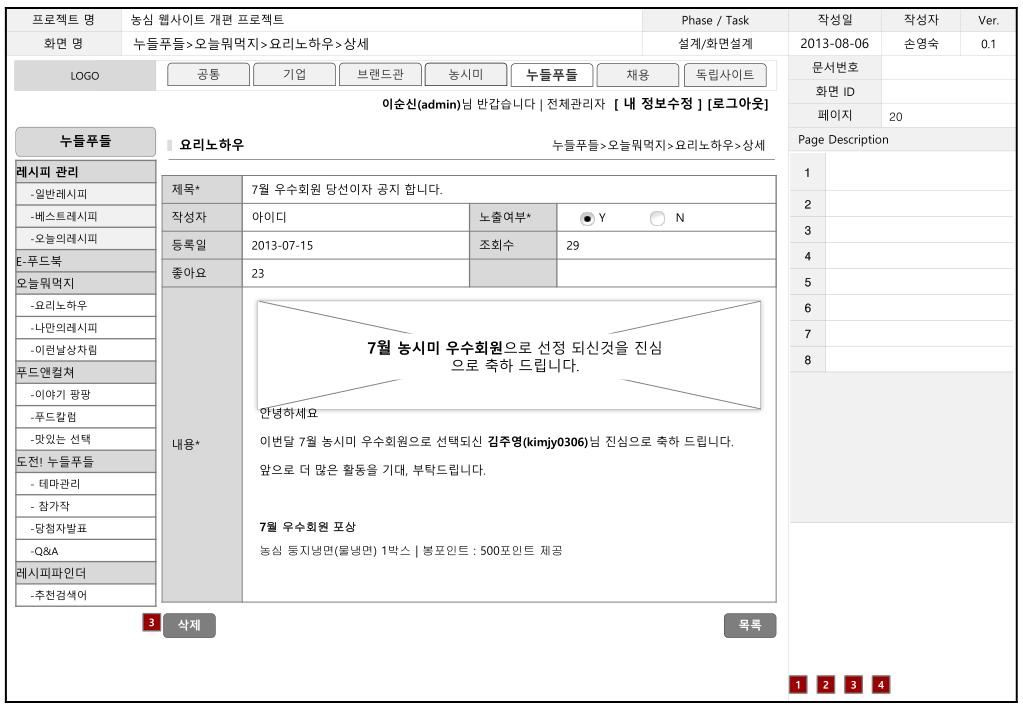Click the 누들푸들 sidebar header button
Image resolution: width=1023 pixels, height=708 pixels.
tap(85, 141)
